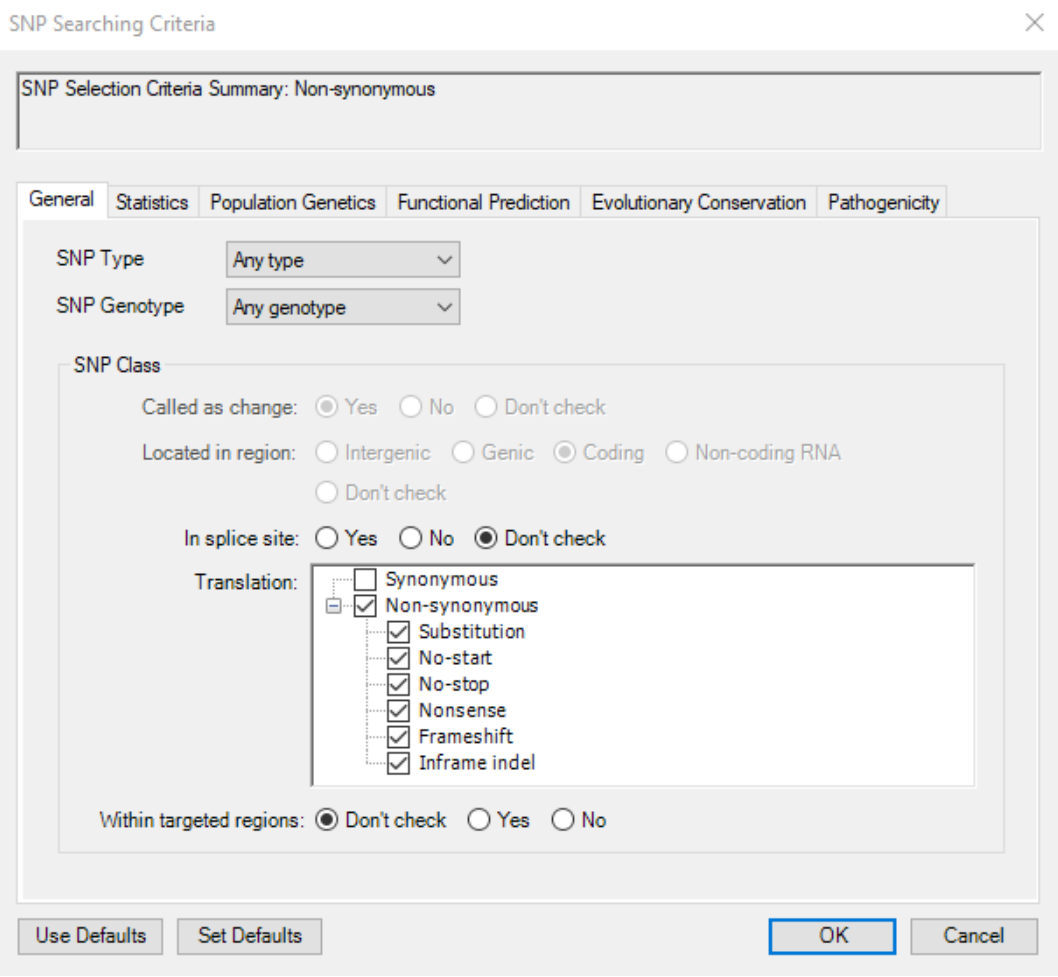Uncheck the Inframe indel checkbox
The image size is (1058, 977).
coord(398,763)
